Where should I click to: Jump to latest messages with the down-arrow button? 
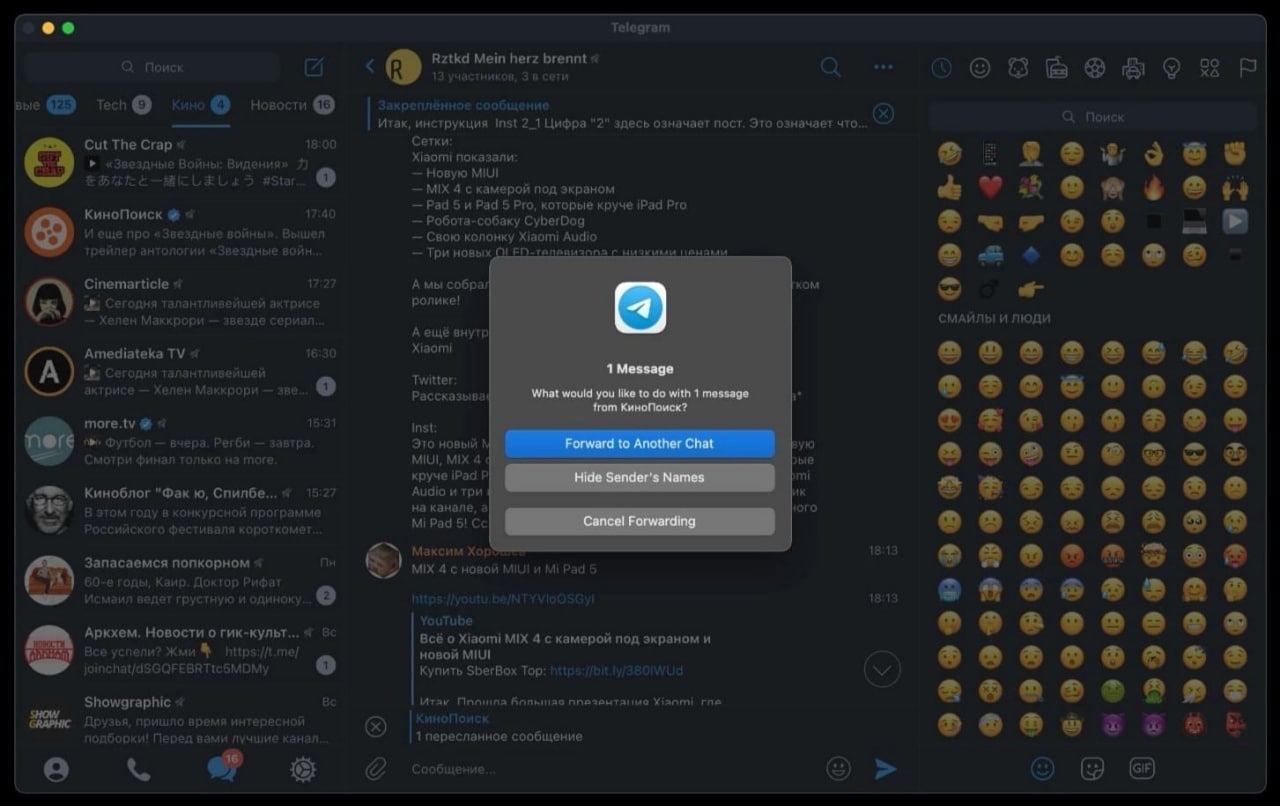[x=882, y=669]
